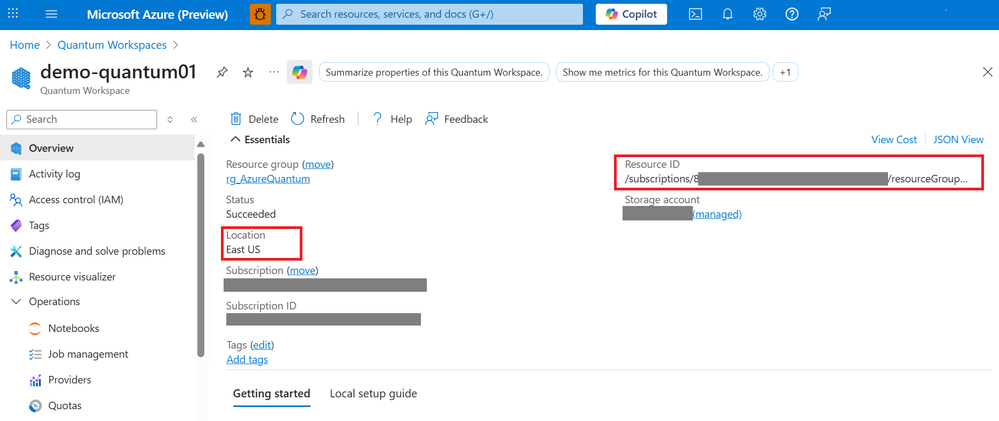This screenshot has width=999, height=421.
Task: Collapse the sidebar with the double chevron
Action: click(194, 119)
